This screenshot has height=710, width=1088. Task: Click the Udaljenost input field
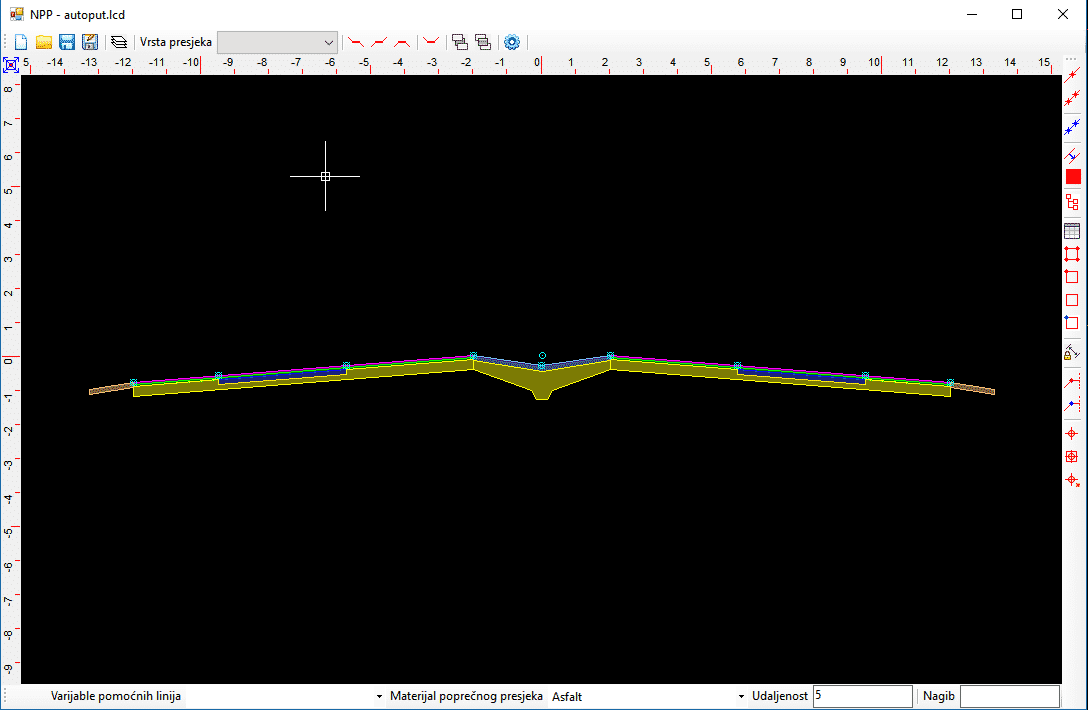pyautogui.click(x=862, y=696)
